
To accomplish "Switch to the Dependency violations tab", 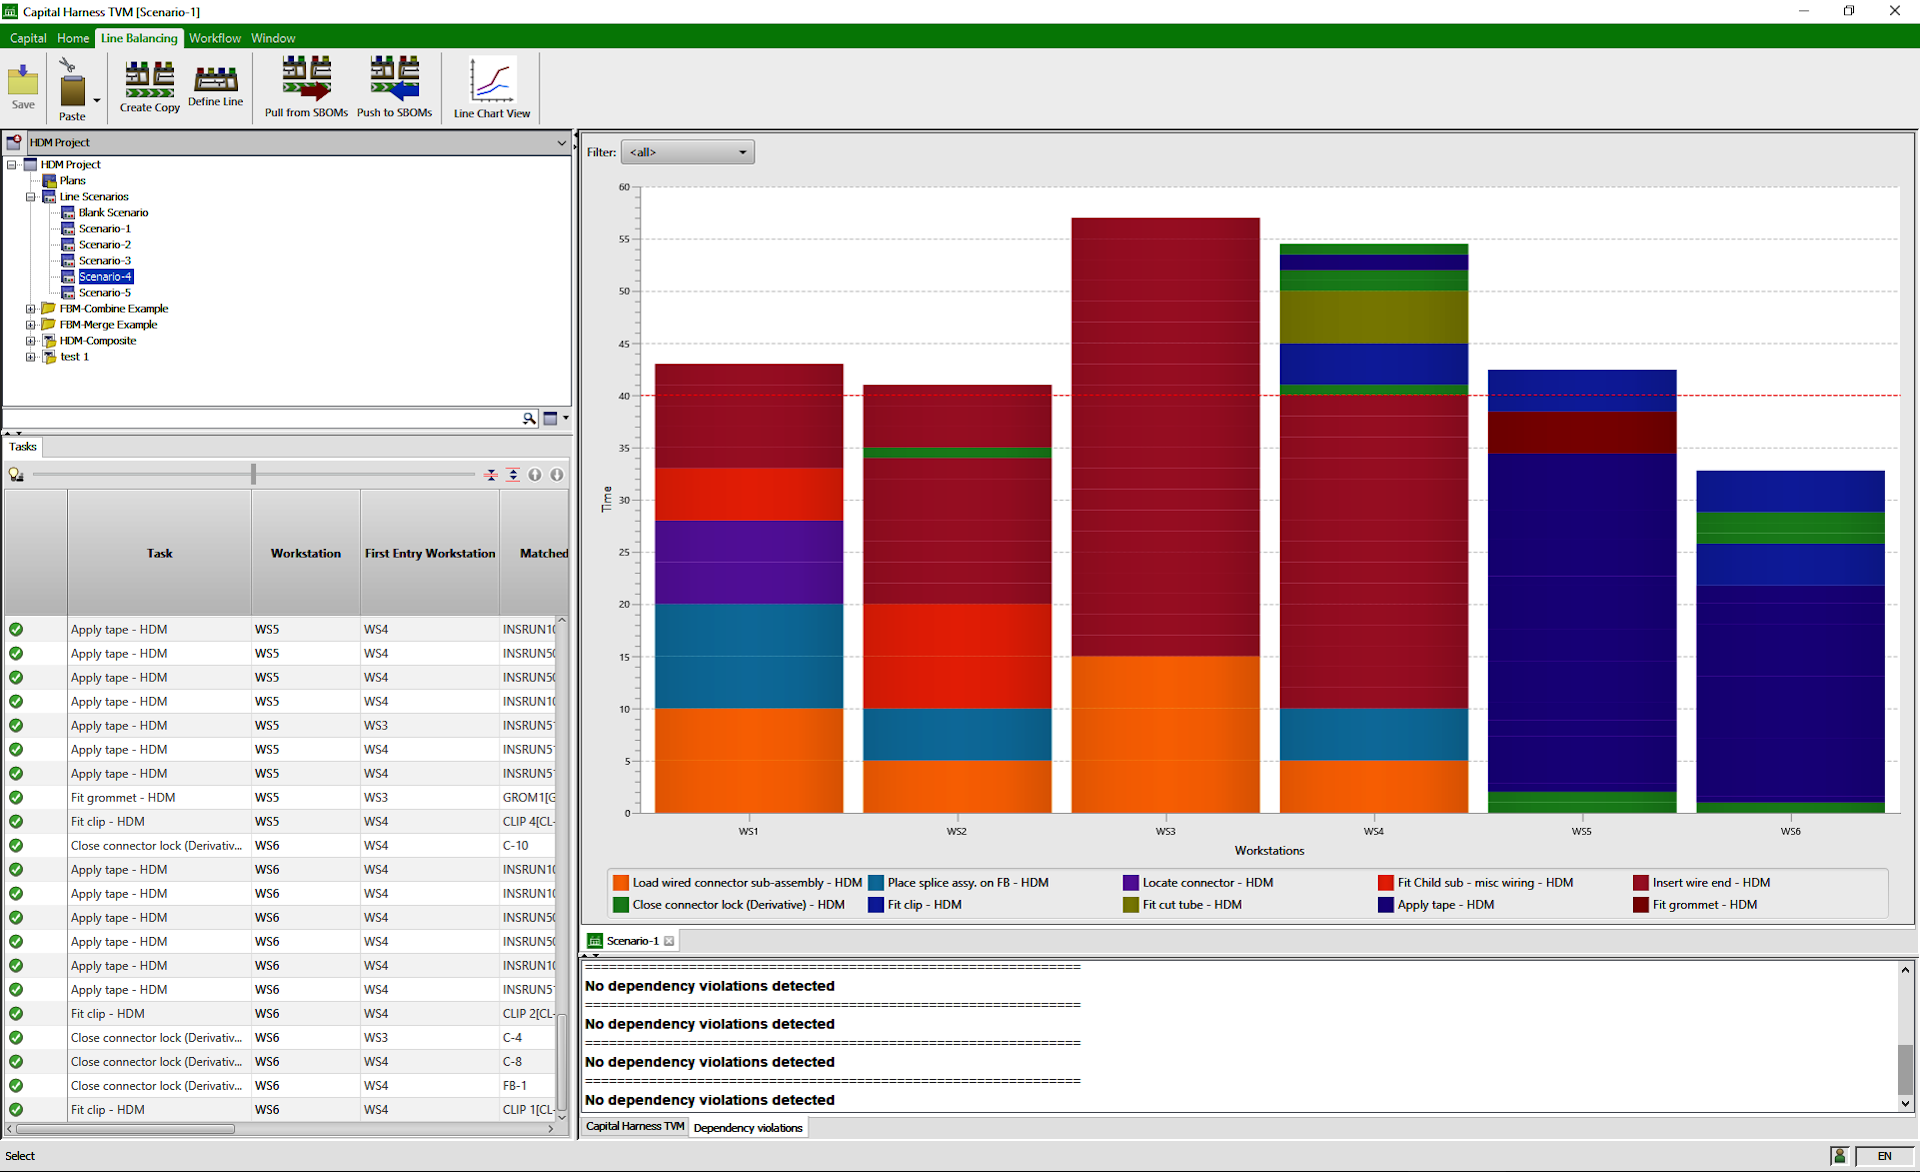I will point(748,1127).
